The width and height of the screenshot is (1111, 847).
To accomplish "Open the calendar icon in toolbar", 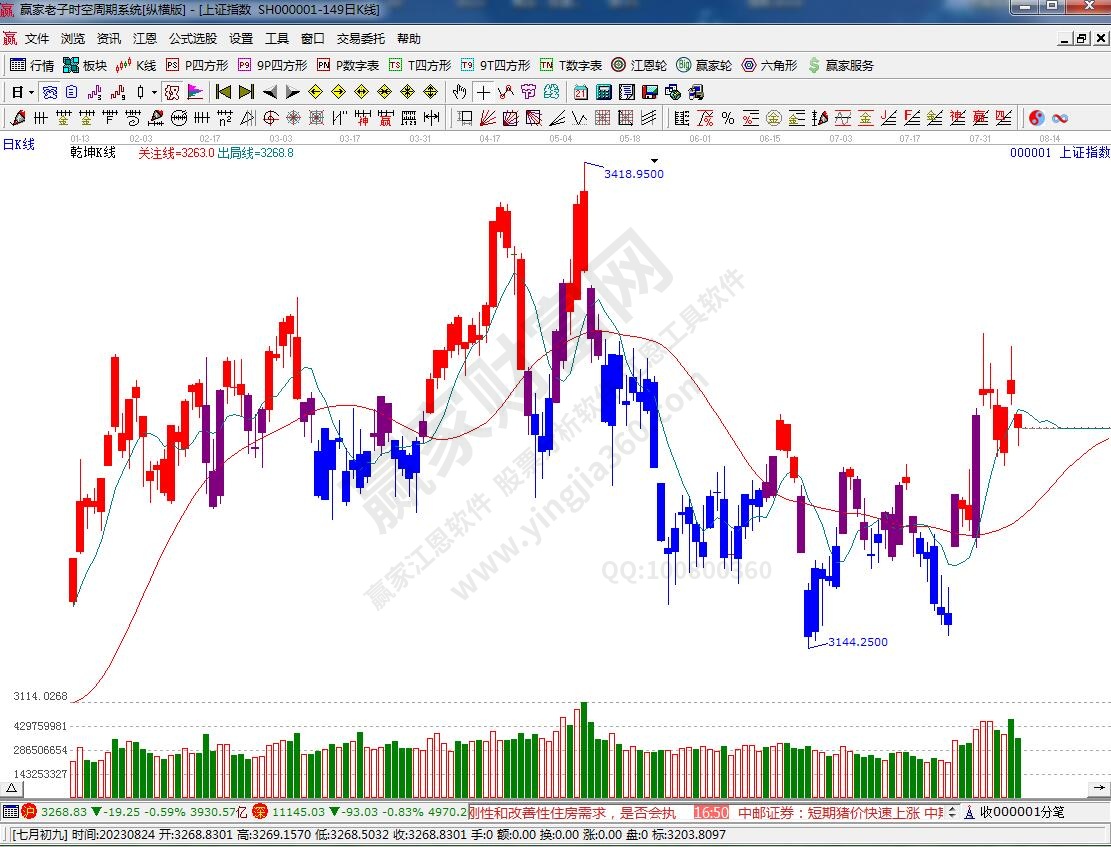I will point(581,92).
